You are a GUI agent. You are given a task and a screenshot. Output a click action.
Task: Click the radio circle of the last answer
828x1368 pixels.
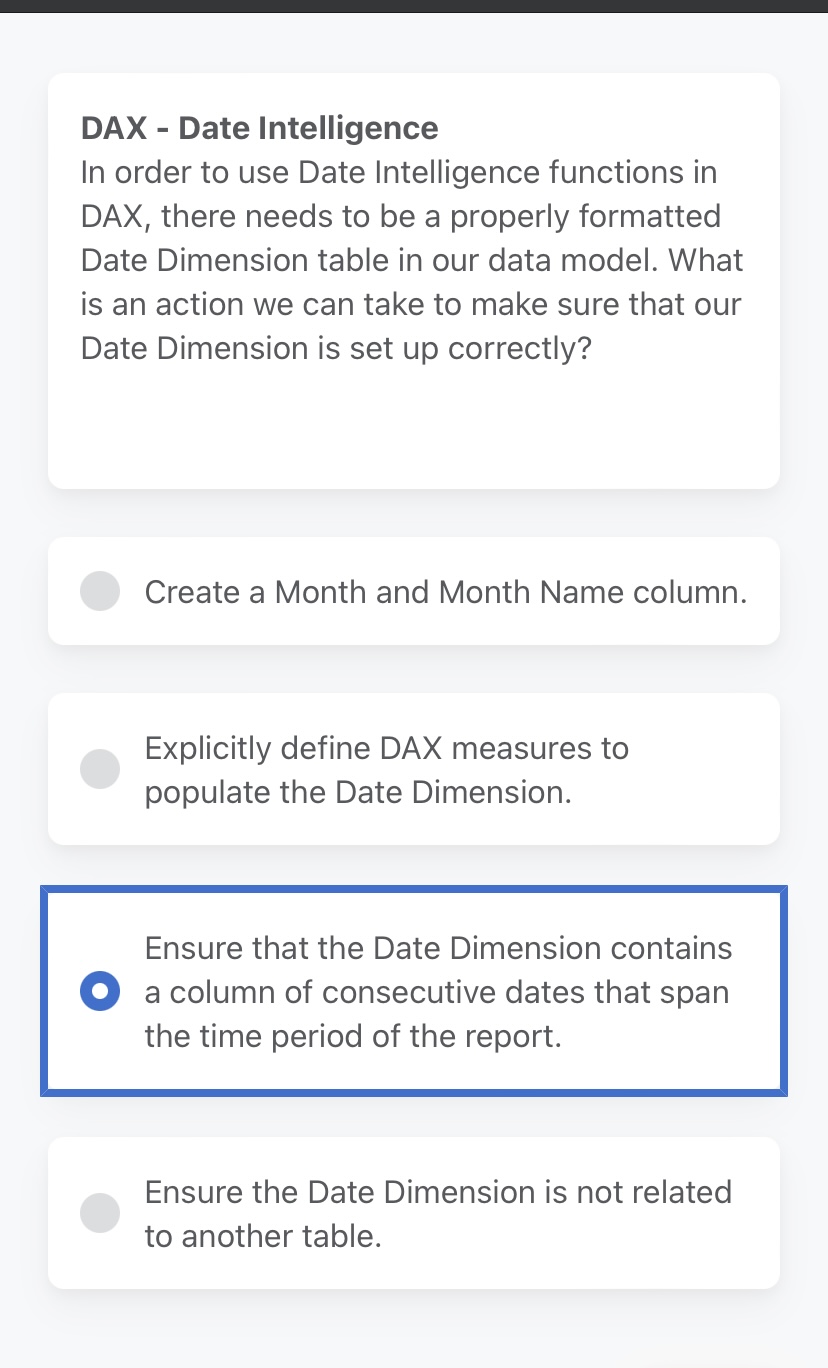100,1212
